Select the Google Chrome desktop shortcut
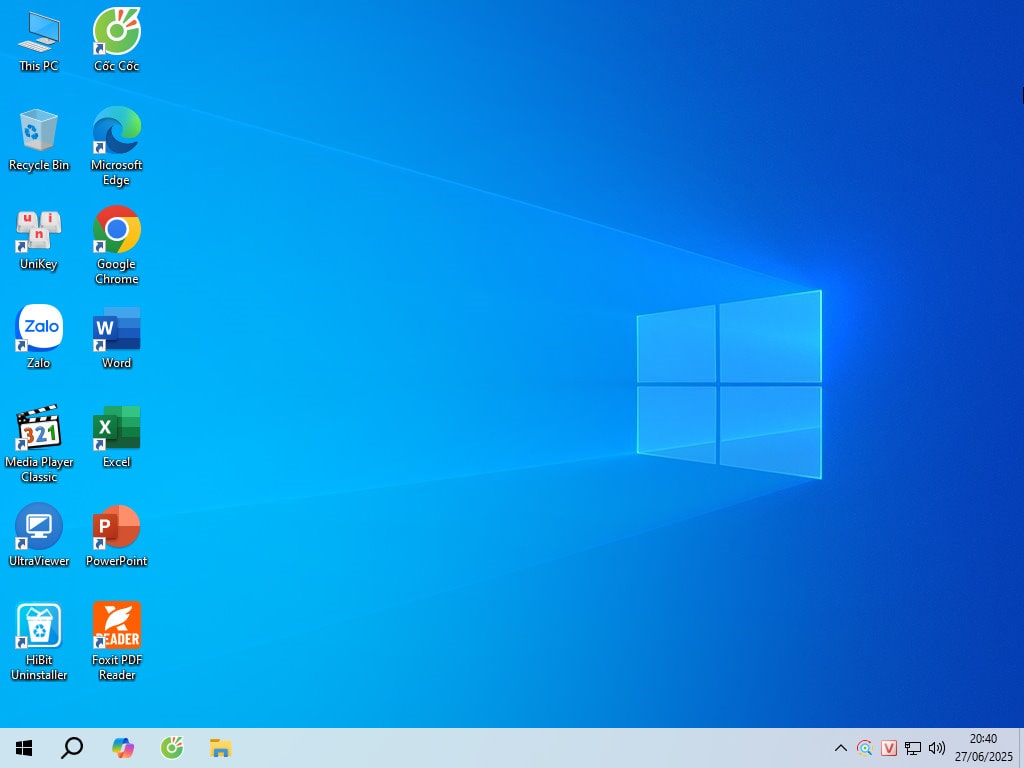 point(117,231)
